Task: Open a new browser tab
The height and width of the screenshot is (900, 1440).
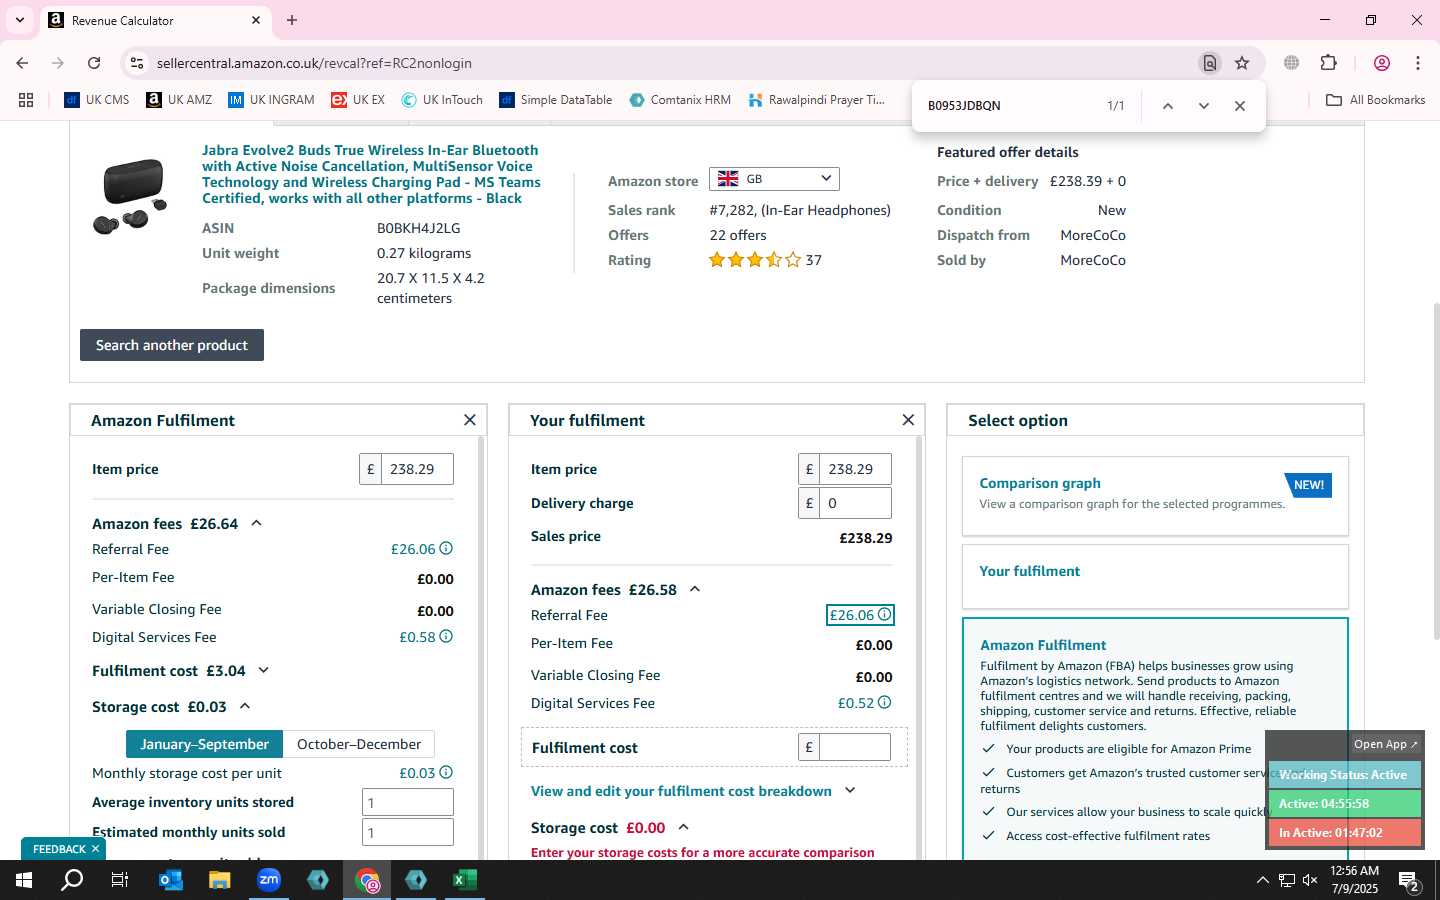Action: [292, 20]
